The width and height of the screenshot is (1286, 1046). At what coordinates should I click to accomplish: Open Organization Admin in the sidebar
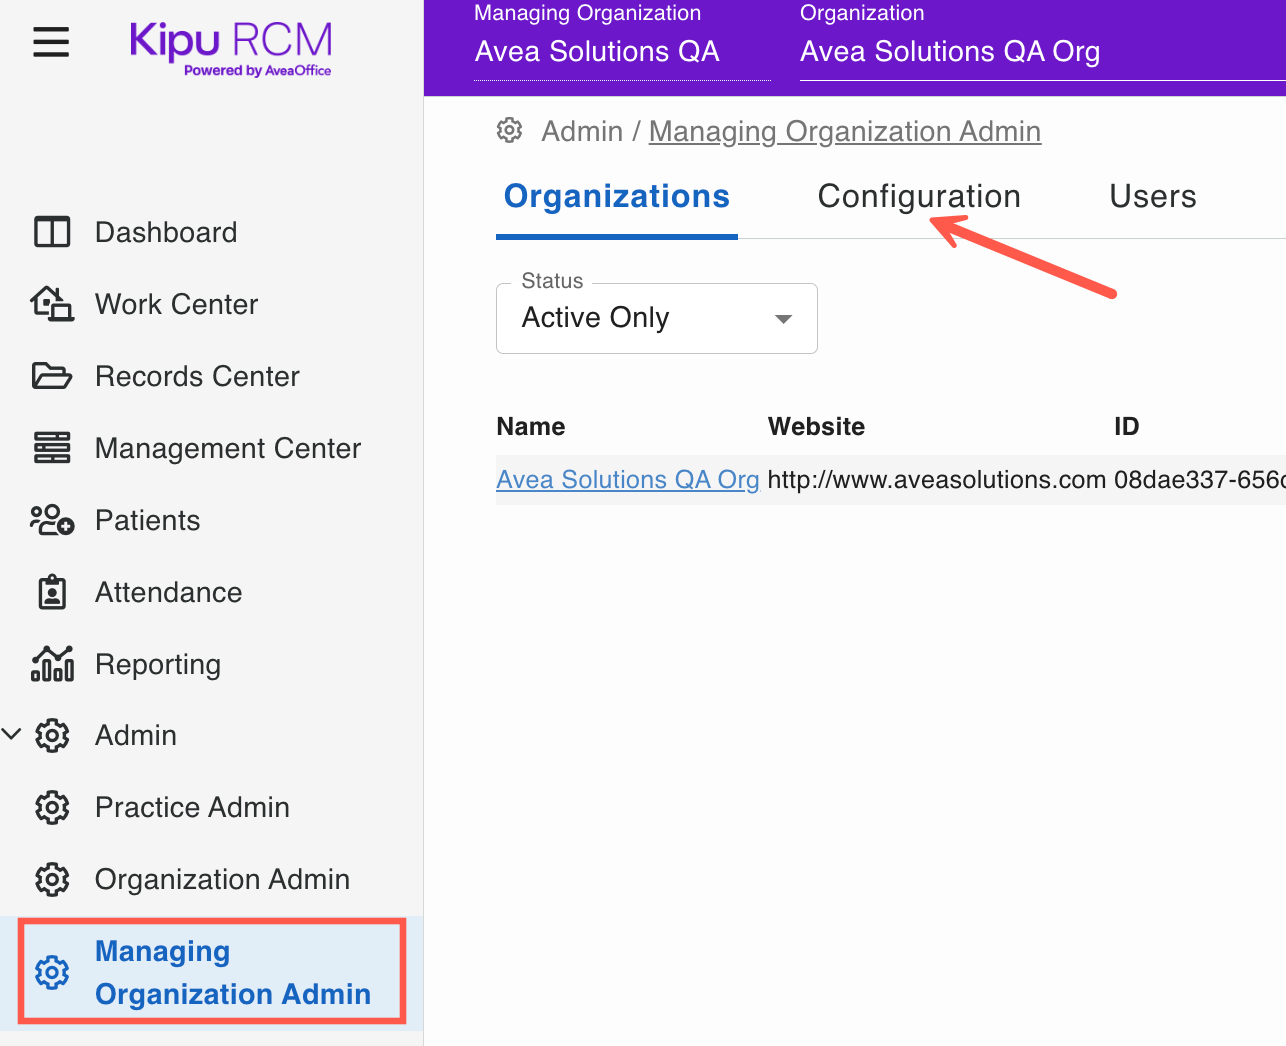(222, 879)
